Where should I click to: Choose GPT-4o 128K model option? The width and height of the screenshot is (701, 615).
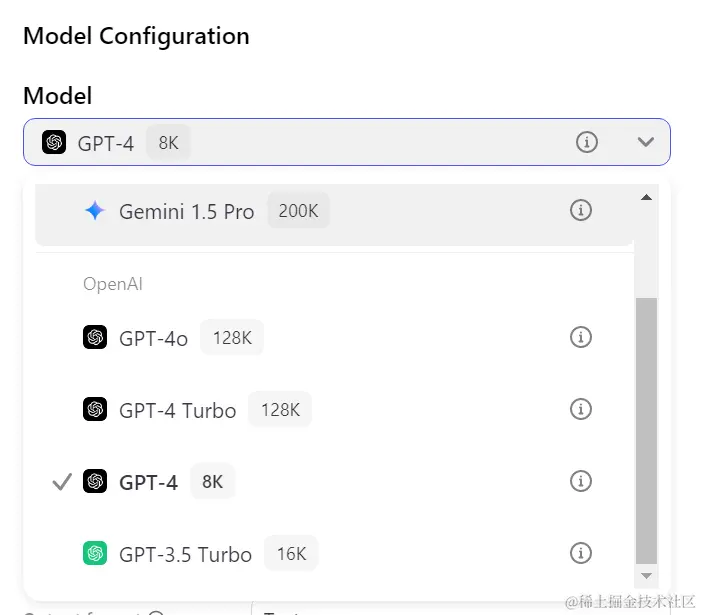click(x=334, y=337)
